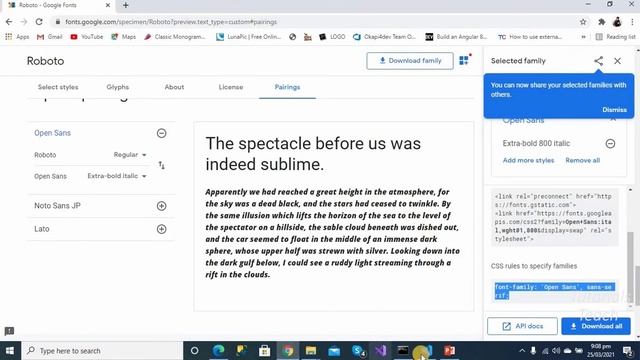Viewport: 640px width, 360px height.
Task: Collapse the Open Sans family in side panel
Action: pyautogui.click(x=613, y=120)
